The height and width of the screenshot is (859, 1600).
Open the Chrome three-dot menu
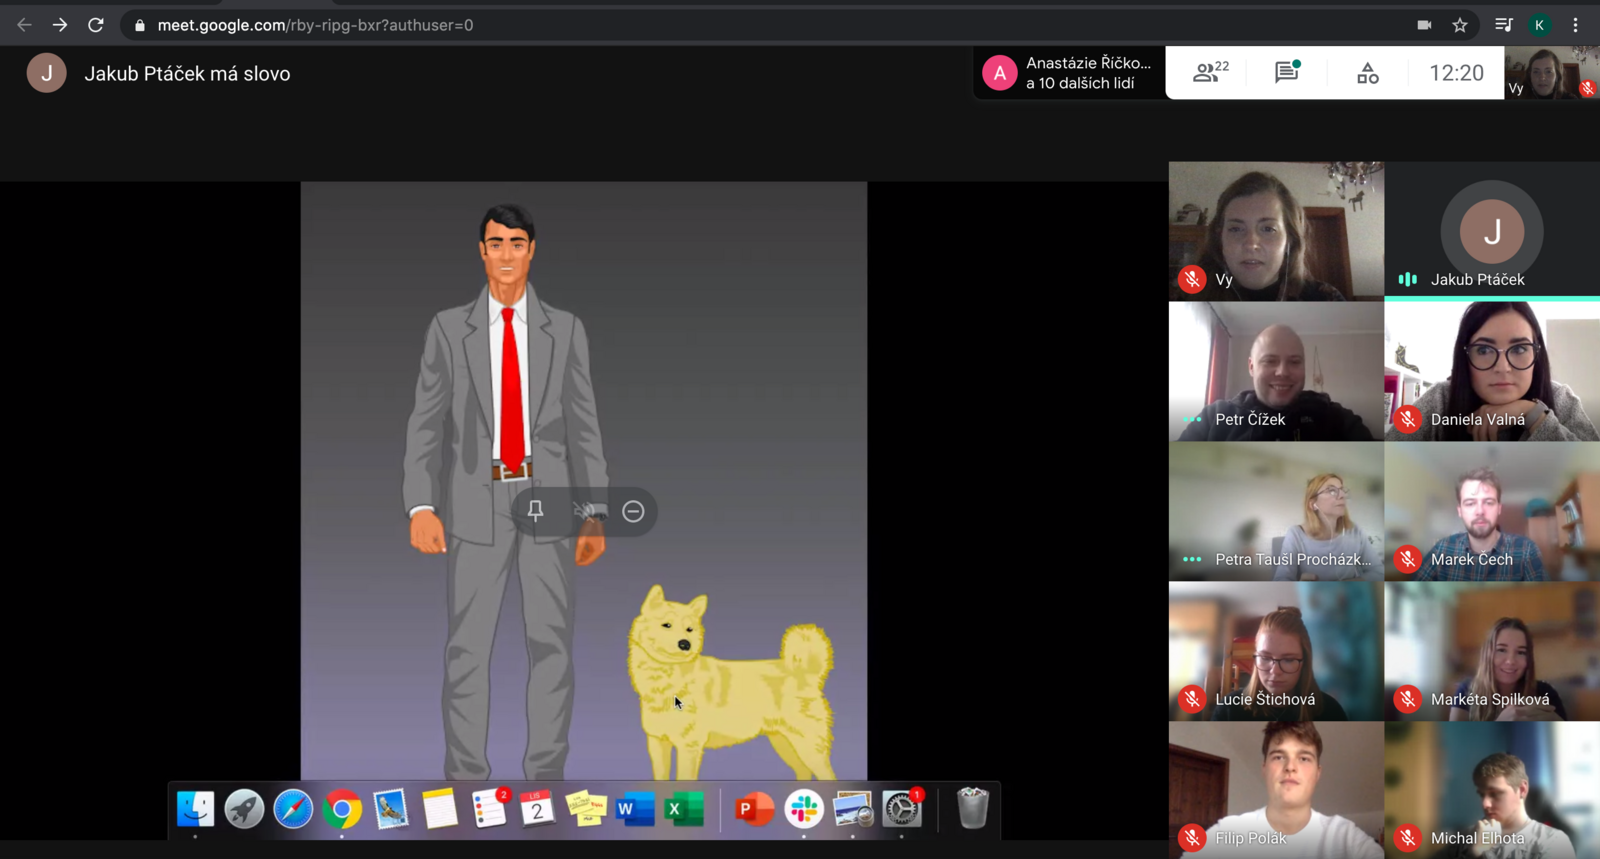pos(1576,25)
